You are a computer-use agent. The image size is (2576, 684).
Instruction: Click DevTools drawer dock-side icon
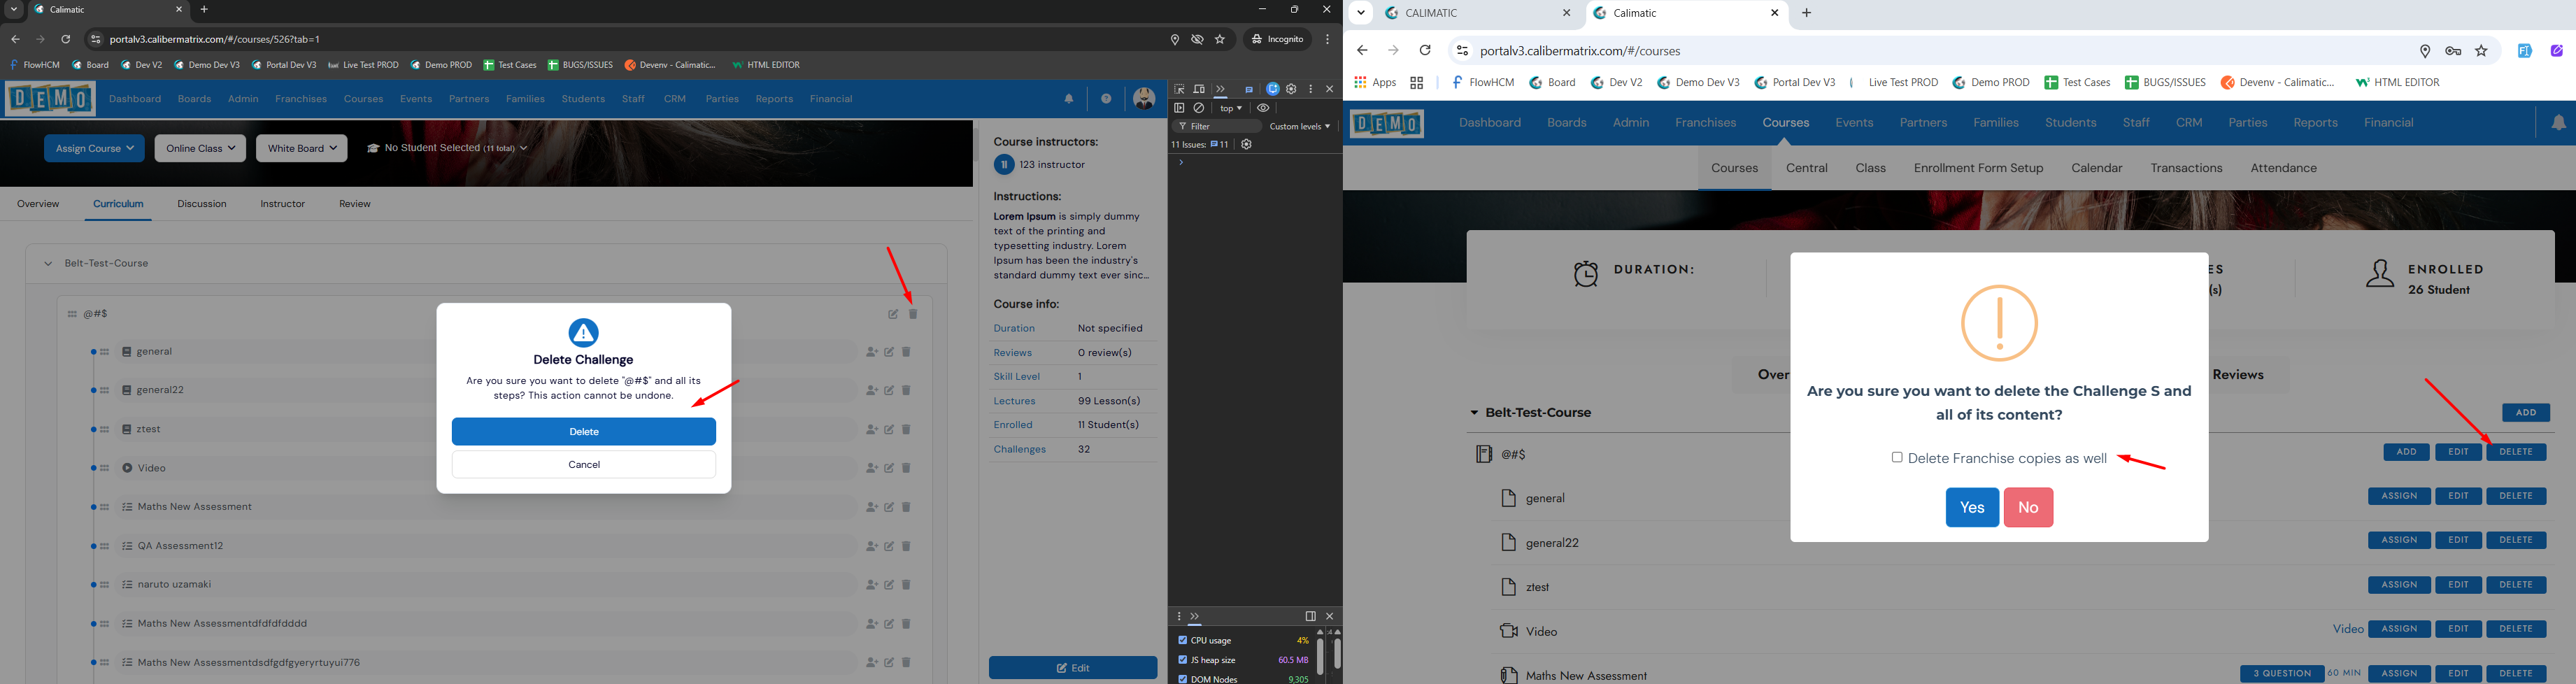[x=1310, y=616]
